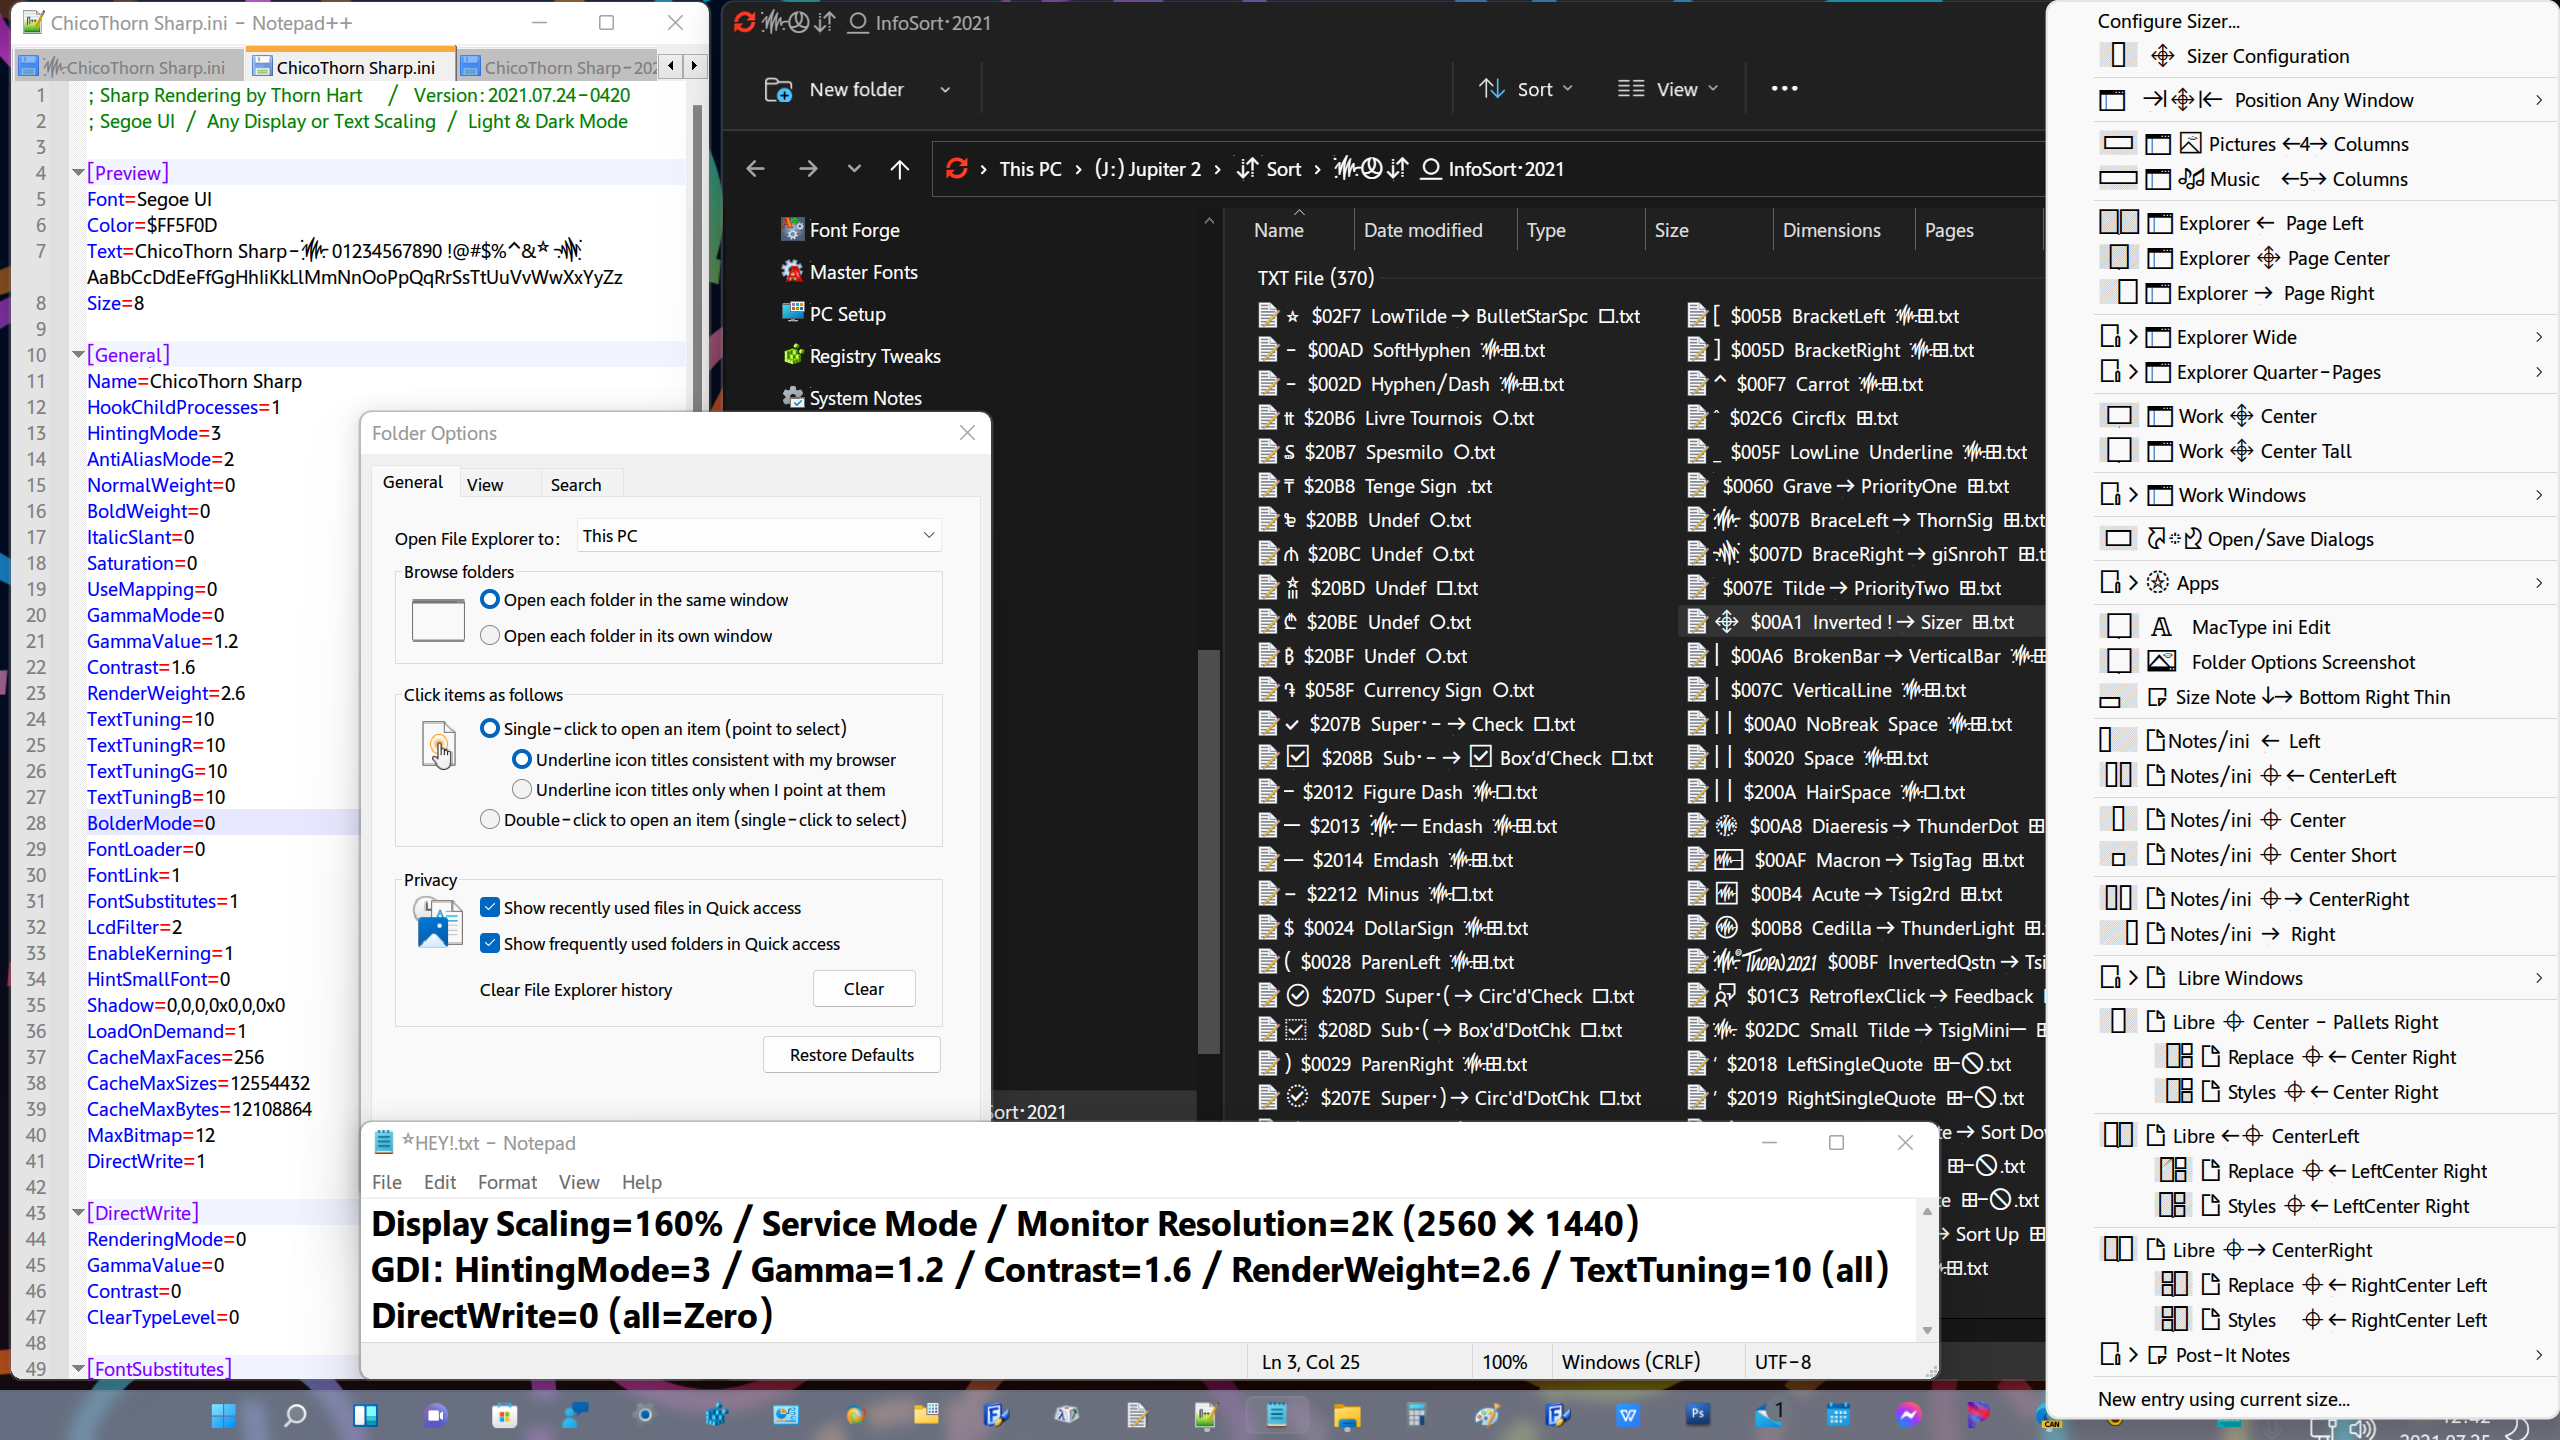2560x1440 pixels.
Task: Open the See more (...) toolbar menu
Action: coord(1784,88)
